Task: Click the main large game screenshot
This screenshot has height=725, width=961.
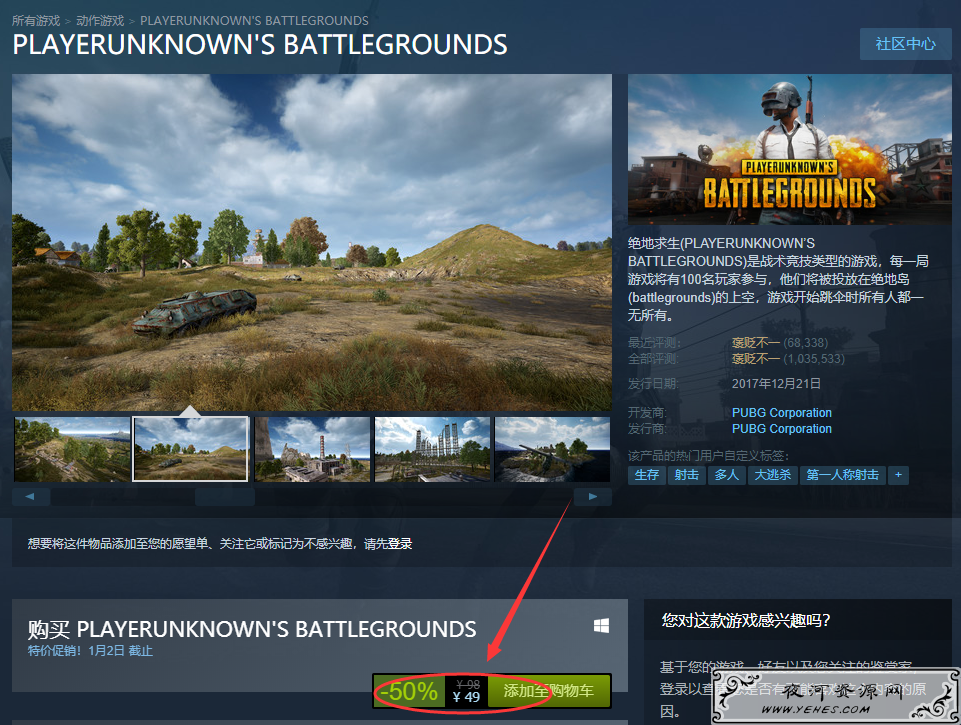Action: [x=312, y=242]
